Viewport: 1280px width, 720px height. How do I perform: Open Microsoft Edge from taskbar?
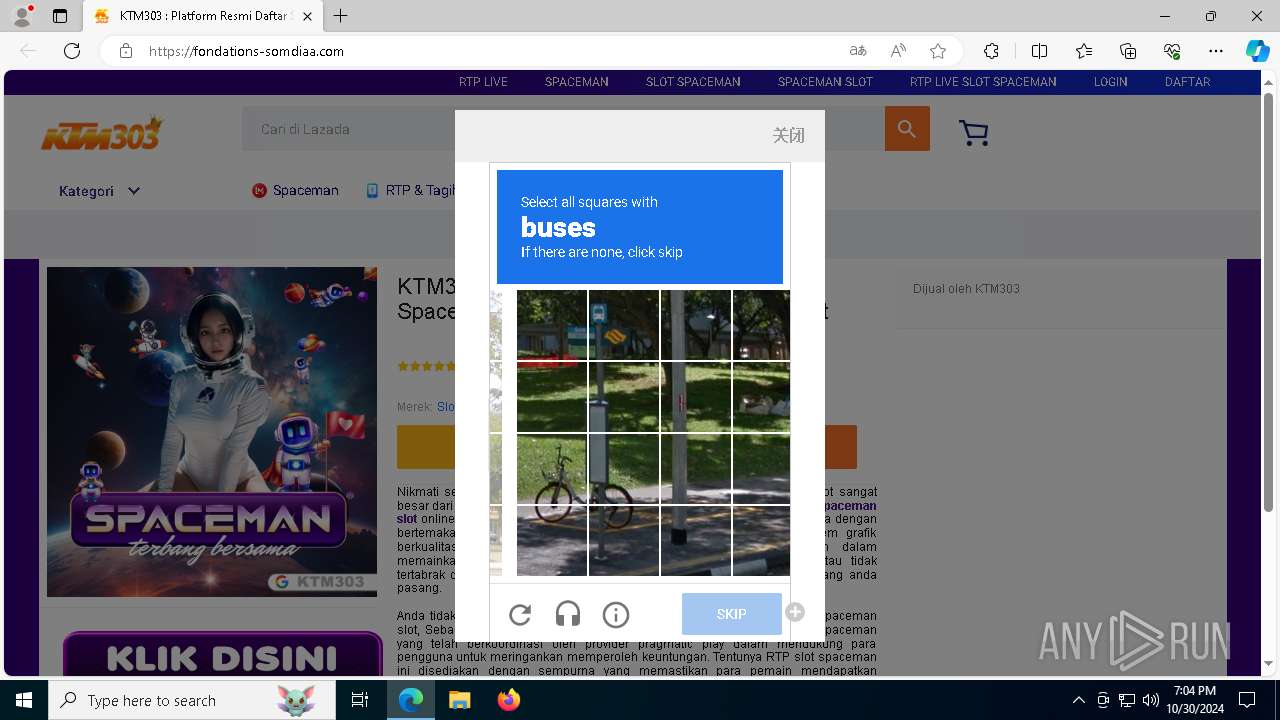coord(411,700)
